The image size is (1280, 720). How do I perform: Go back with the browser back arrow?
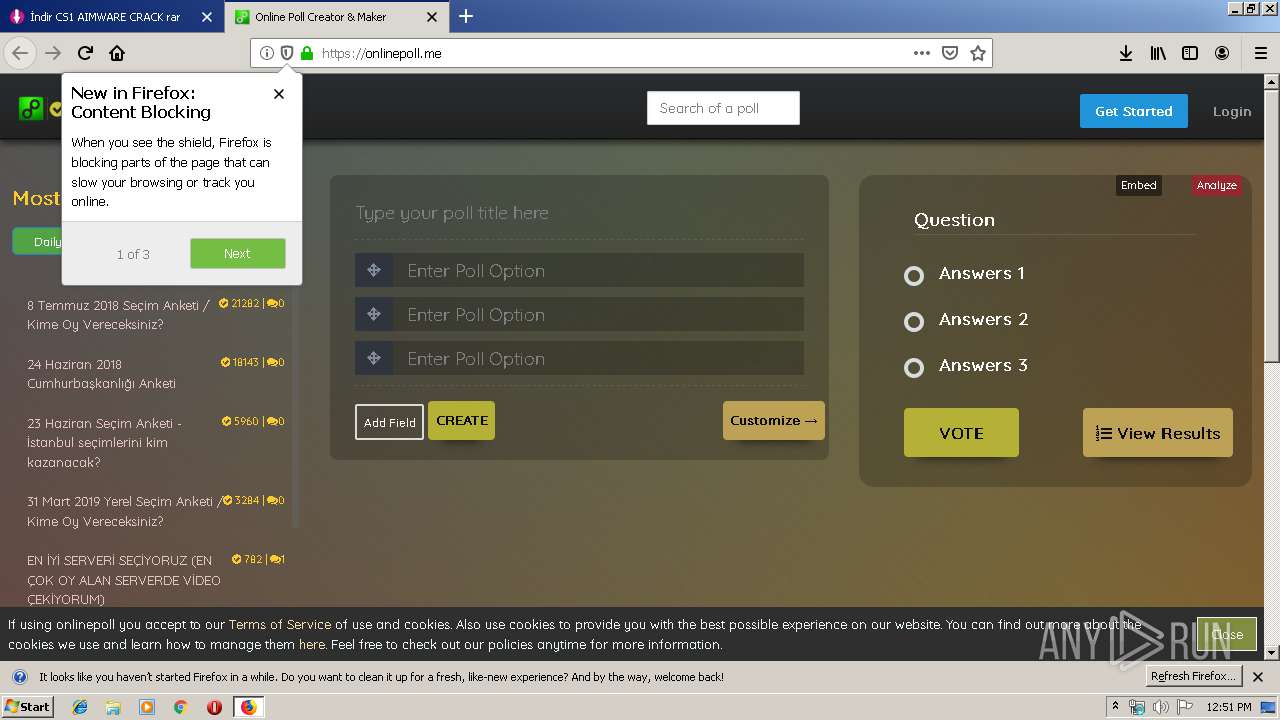click(20, 53)
